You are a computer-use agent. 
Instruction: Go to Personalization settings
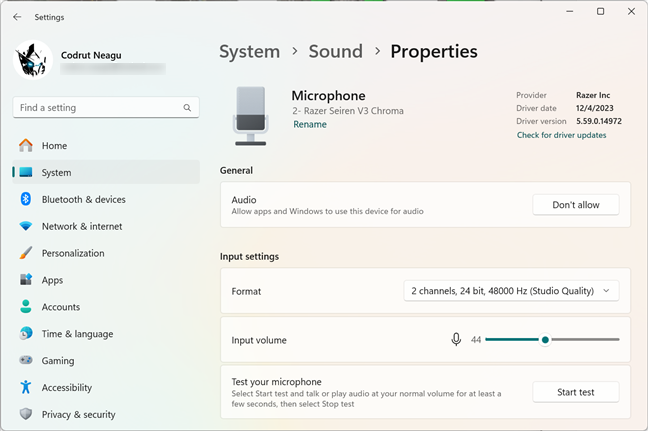106,253
